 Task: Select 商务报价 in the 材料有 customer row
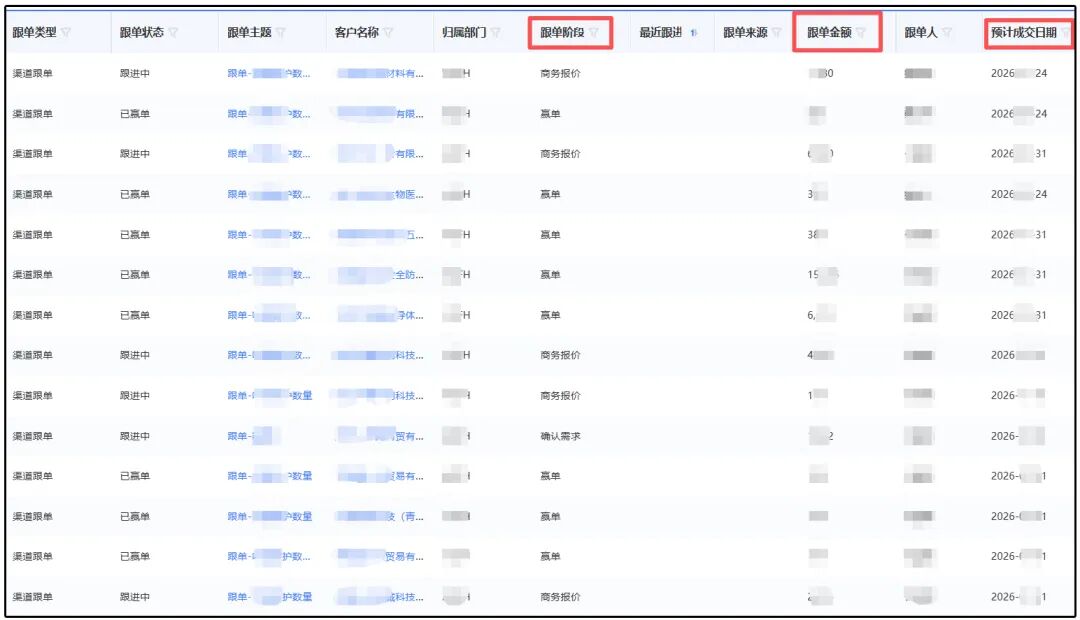pos(560,73)
